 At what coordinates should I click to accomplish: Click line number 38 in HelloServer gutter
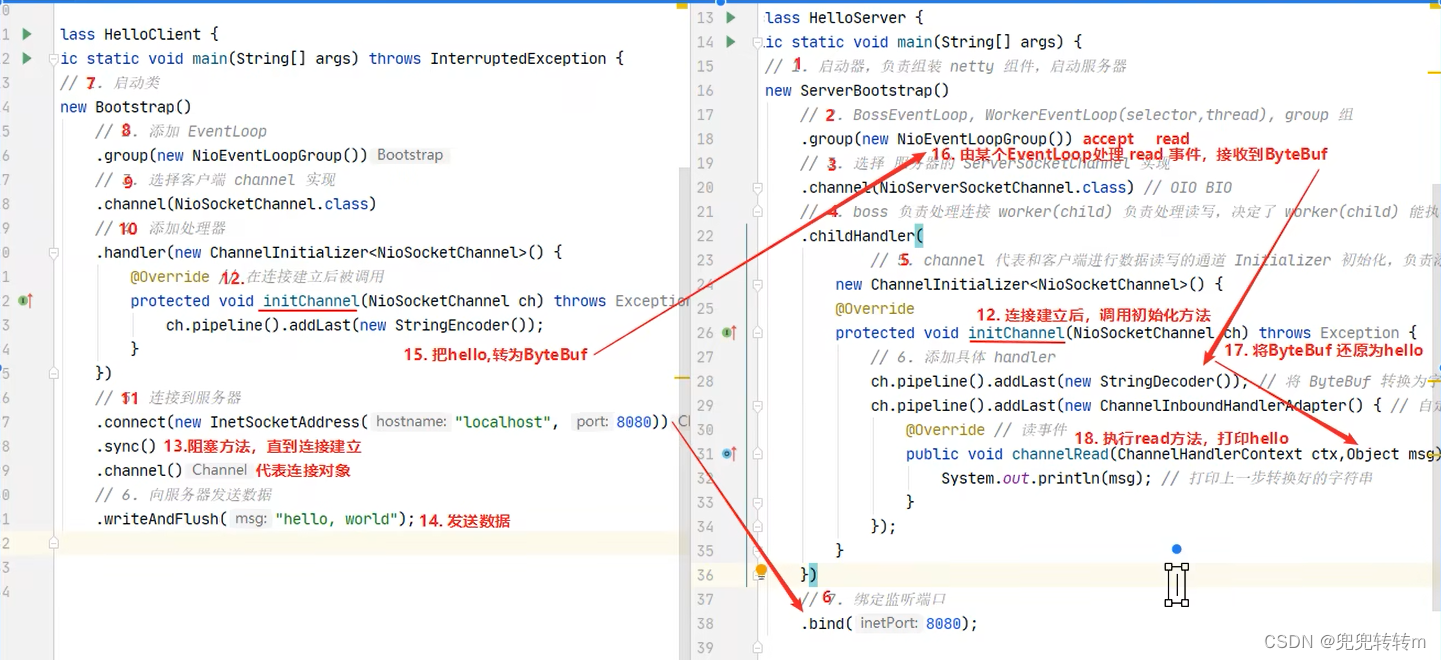click(x=706, y=623)
